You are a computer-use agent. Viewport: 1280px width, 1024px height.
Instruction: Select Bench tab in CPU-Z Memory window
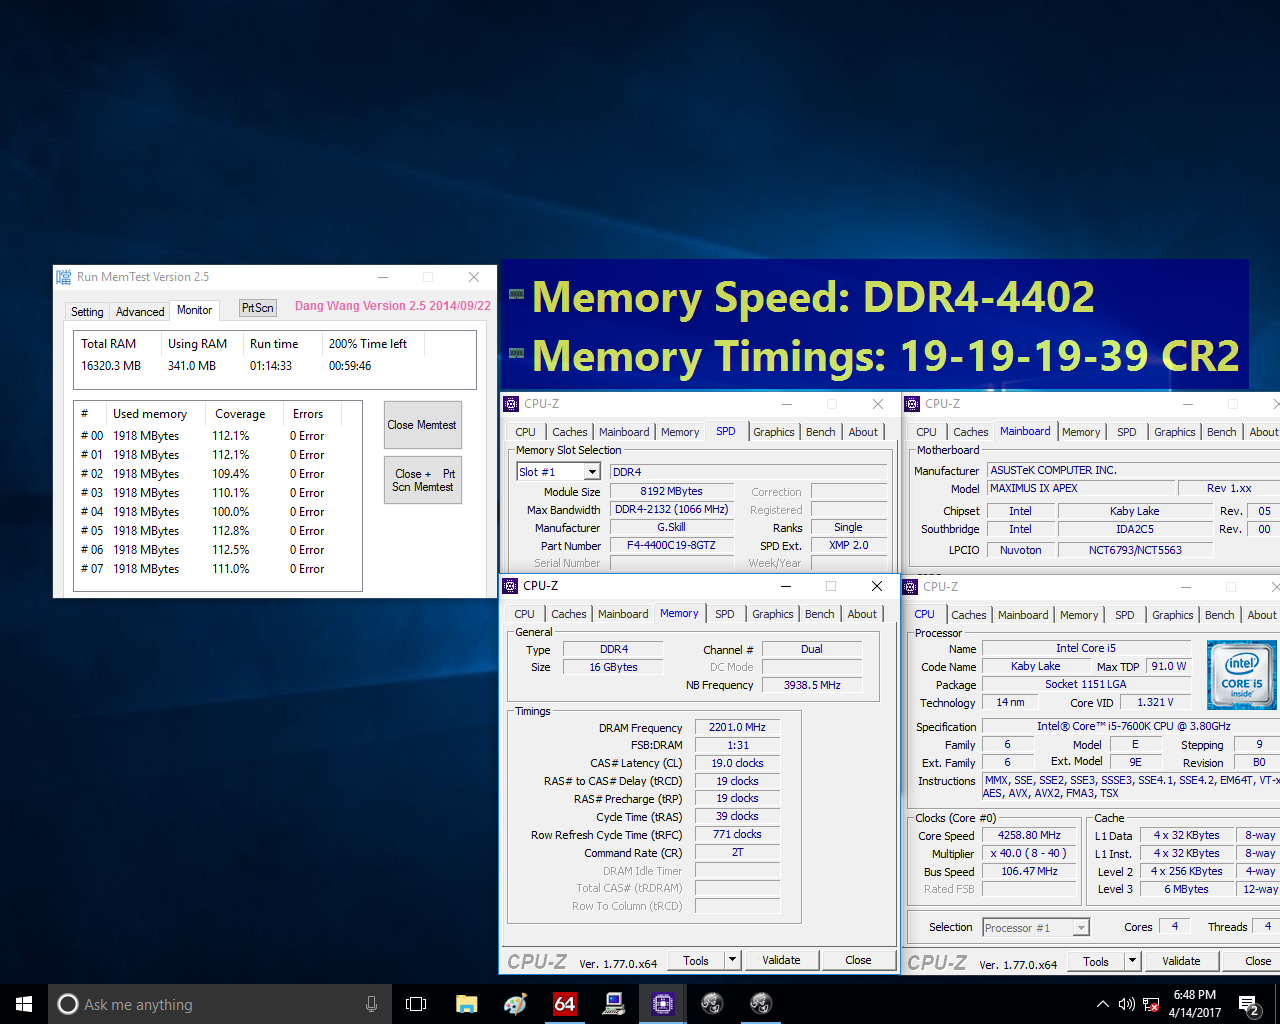819,614
